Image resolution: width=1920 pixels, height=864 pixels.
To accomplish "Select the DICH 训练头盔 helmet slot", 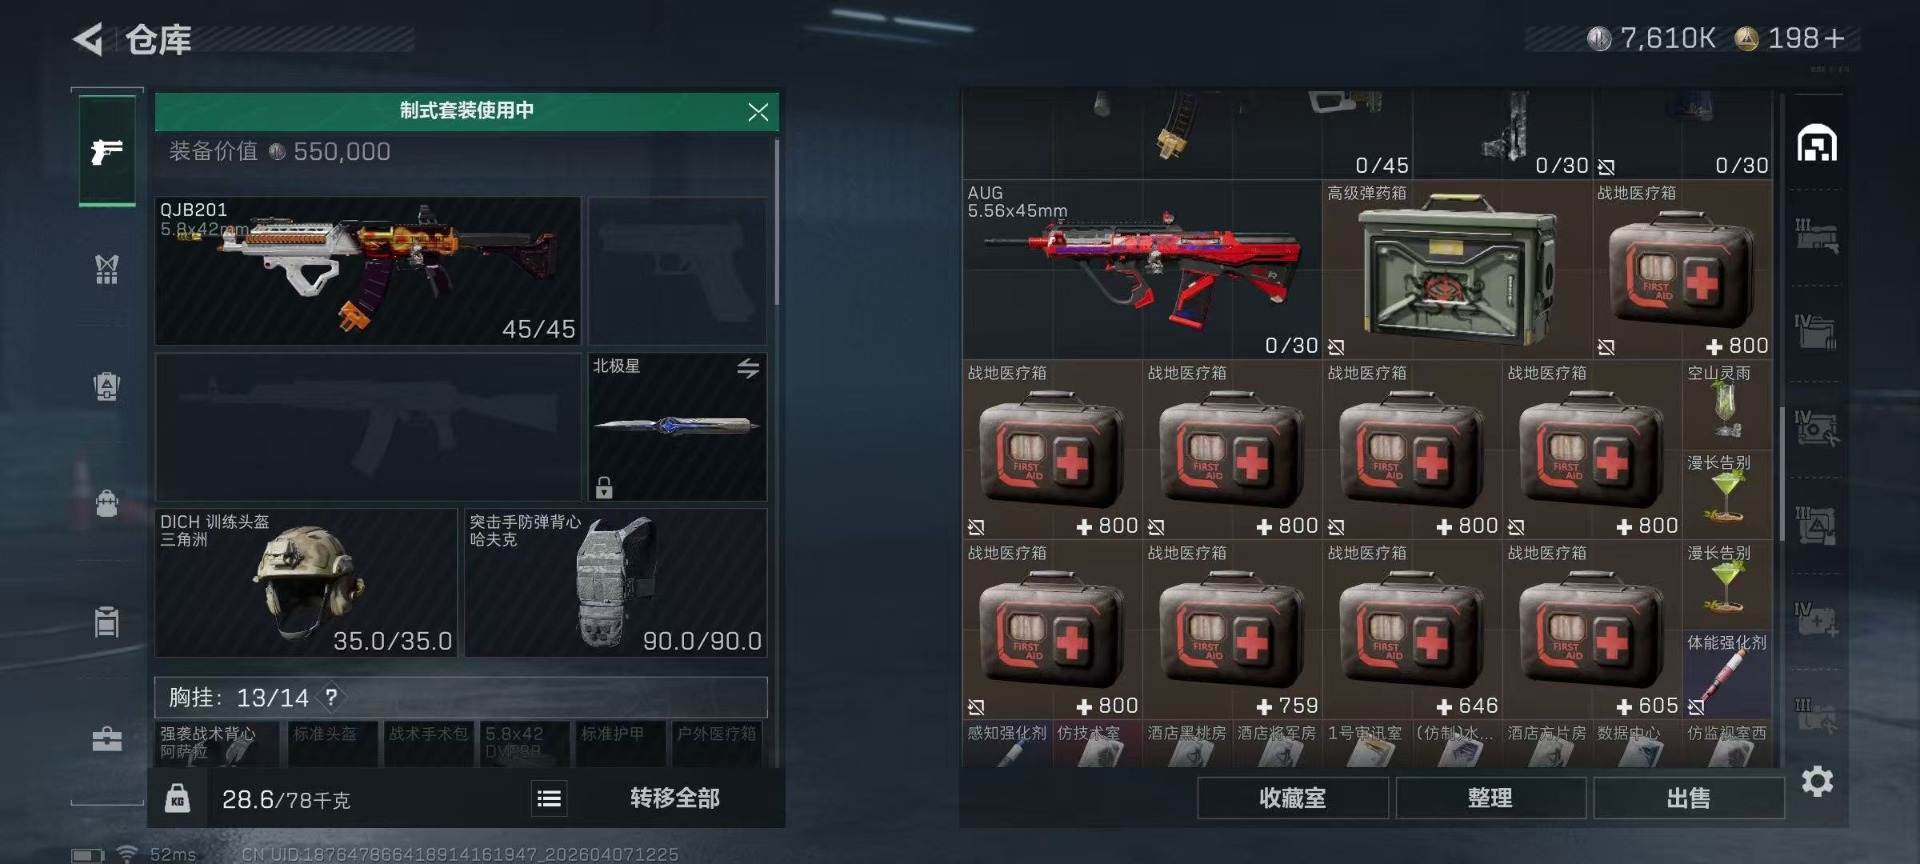I will [306, 583].
